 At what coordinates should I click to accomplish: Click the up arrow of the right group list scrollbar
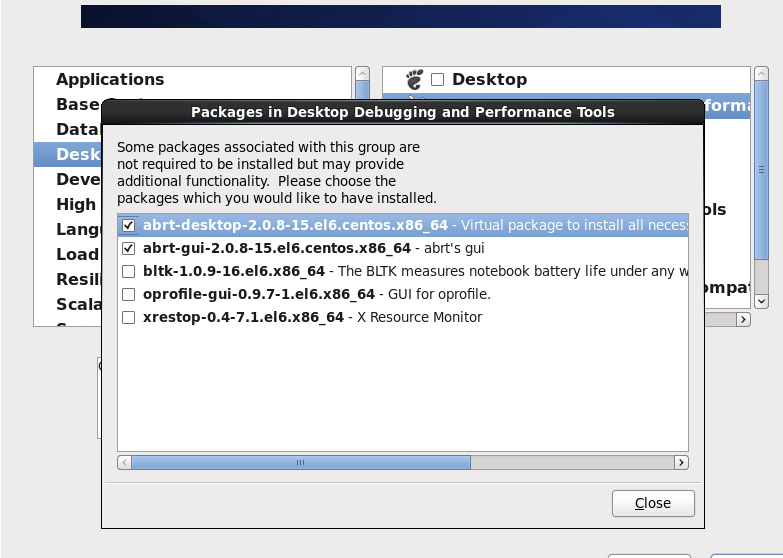pos(761,73)
